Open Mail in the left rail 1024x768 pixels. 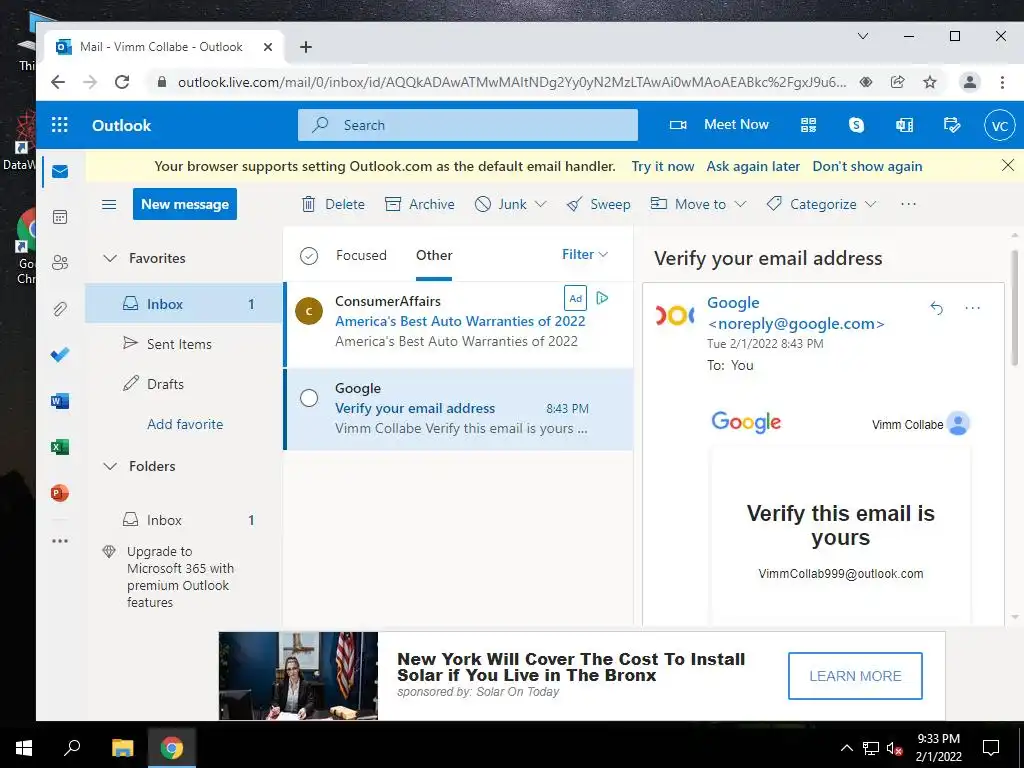[x=60, y=171]
